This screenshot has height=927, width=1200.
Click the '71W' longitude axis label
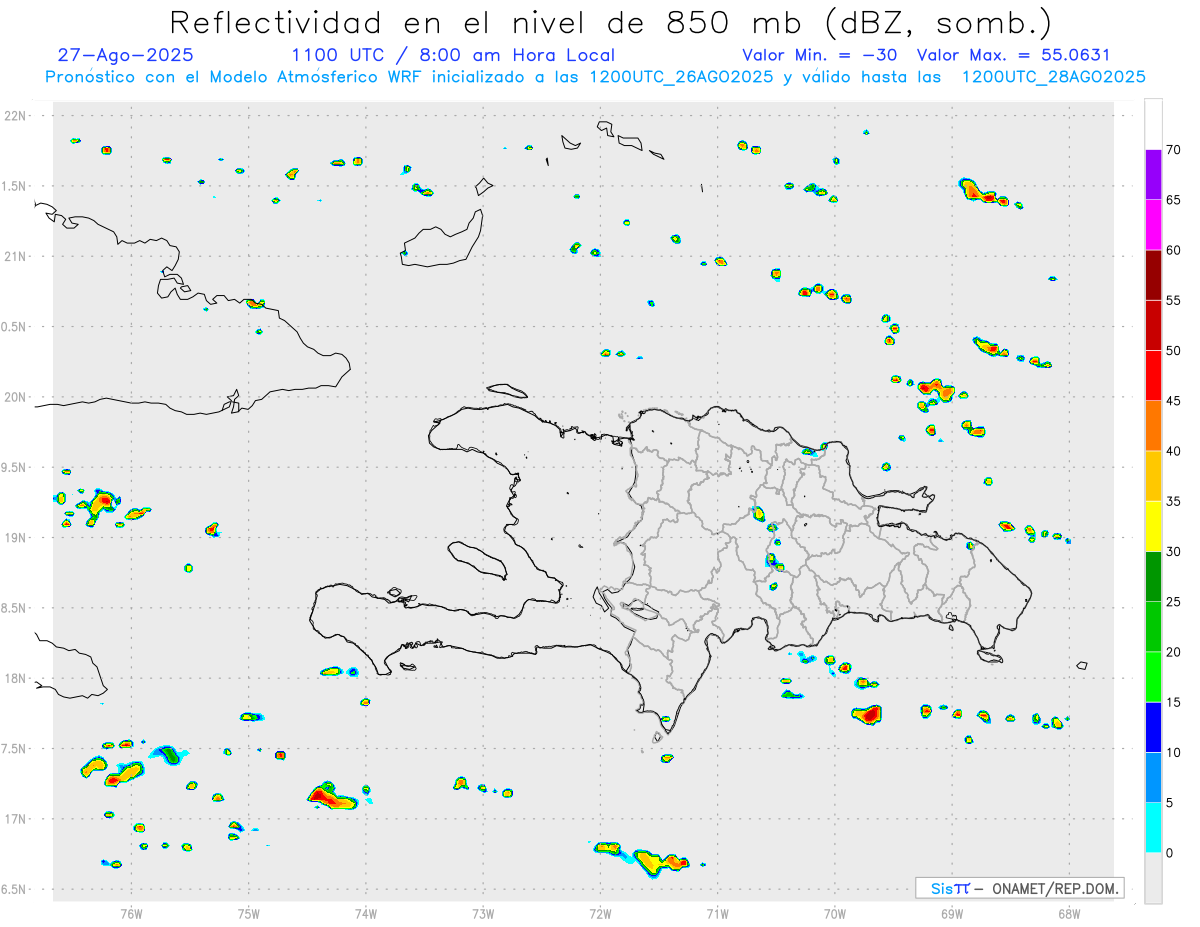point(717,913)
